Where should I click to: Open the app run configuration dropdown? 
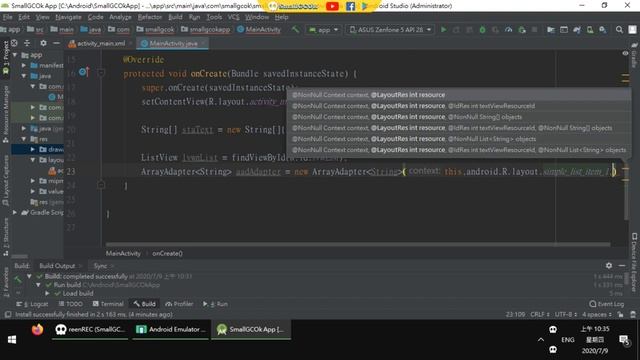pos(324,30)
